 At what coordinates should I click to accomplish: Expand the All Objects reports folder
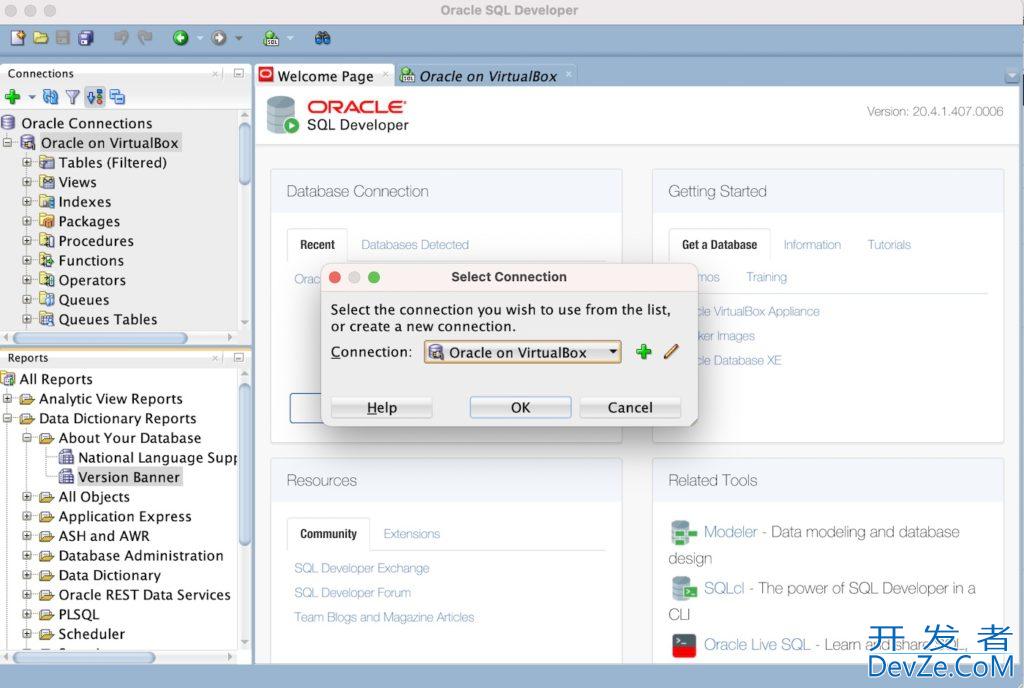coord(27,497)
